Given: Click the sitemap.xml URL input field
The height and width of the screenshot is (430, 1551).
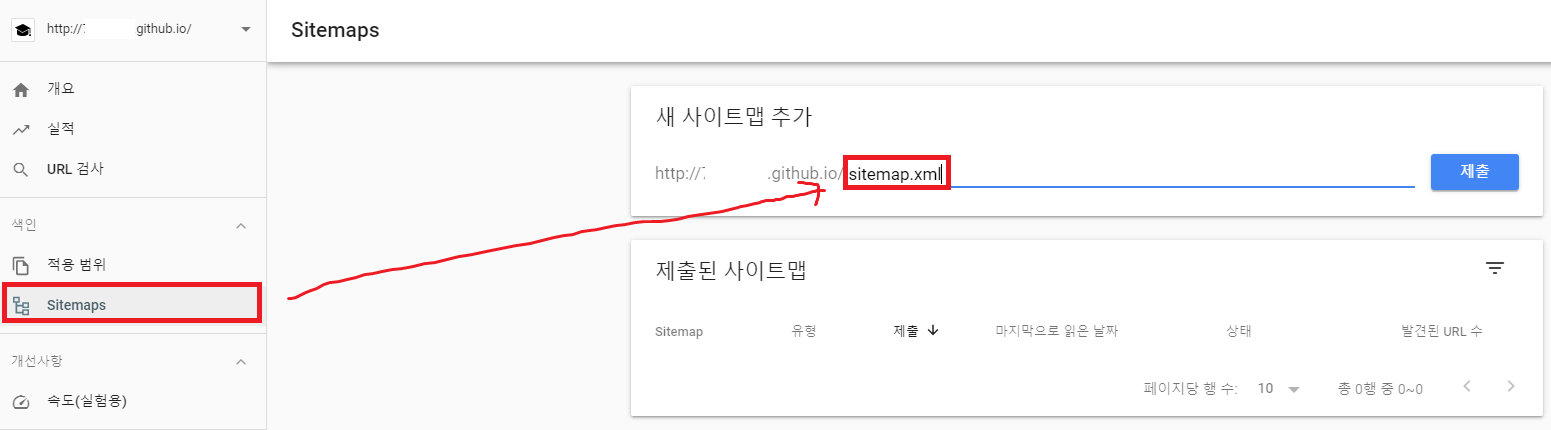Looking at the screenshot, I should coord(1130,175).
